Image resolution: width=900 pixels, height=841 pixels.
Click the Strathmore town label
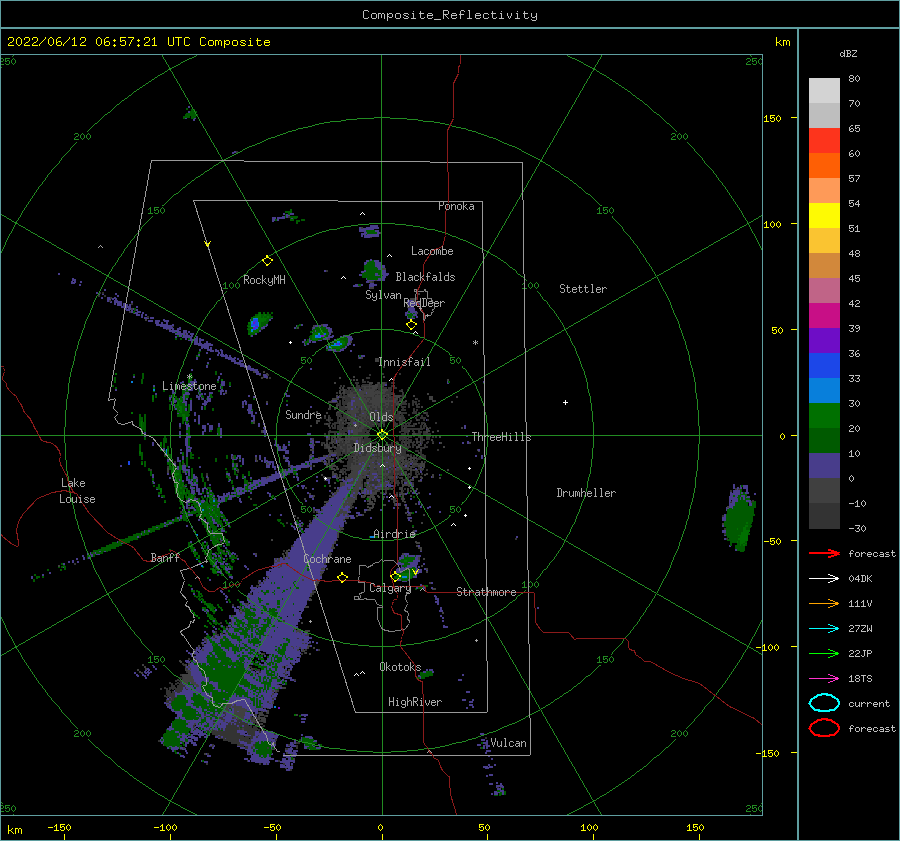(x=486, y=592)
